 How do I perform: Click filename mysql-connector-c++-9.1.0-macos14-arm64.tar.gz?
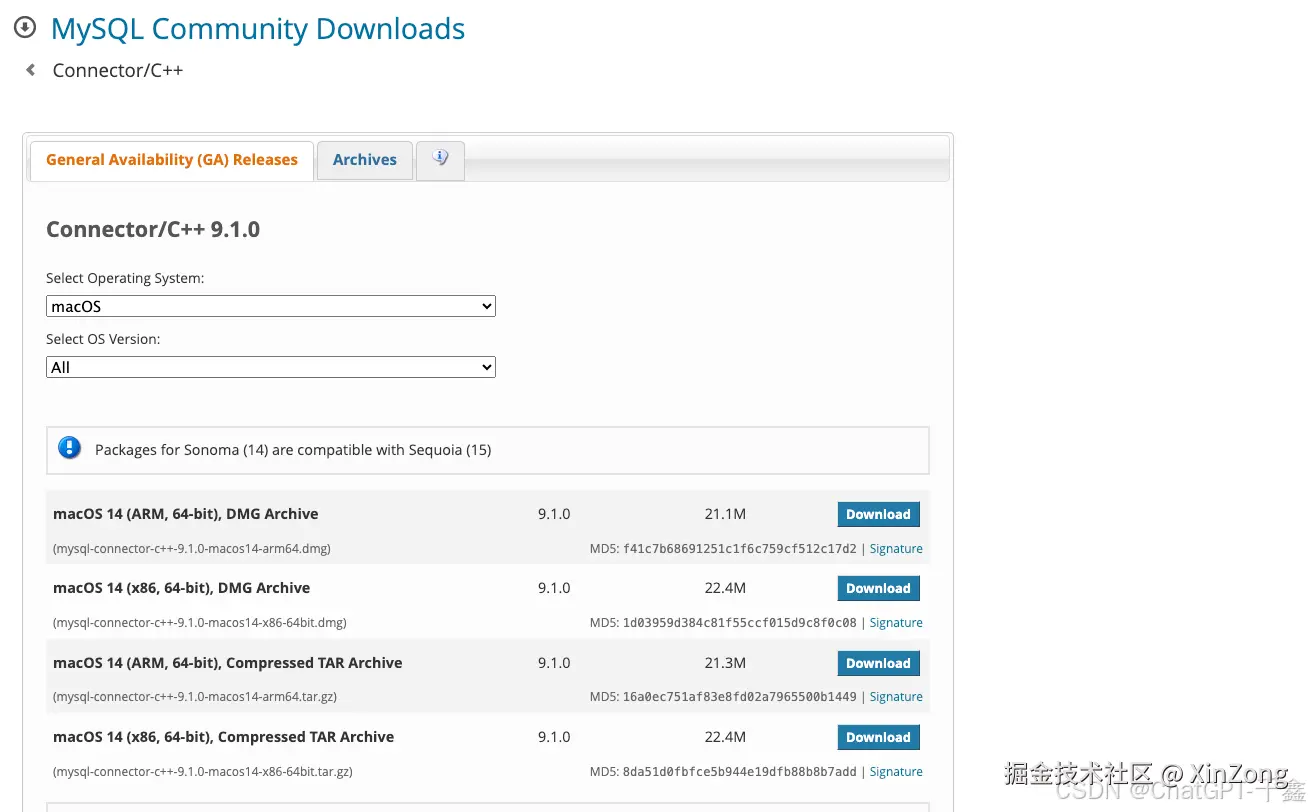click(196, 697)
